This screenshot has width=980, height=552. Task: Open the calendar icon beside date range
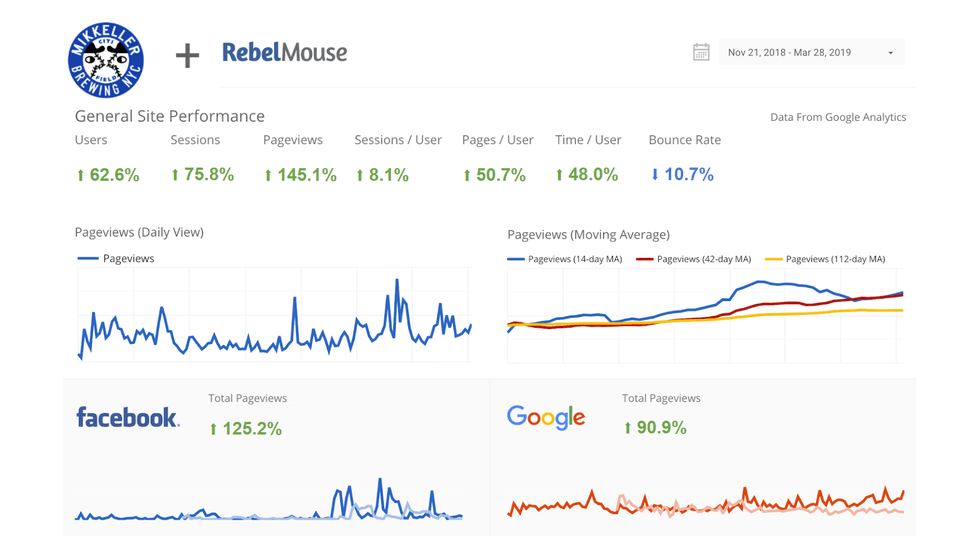coord(701,52)
